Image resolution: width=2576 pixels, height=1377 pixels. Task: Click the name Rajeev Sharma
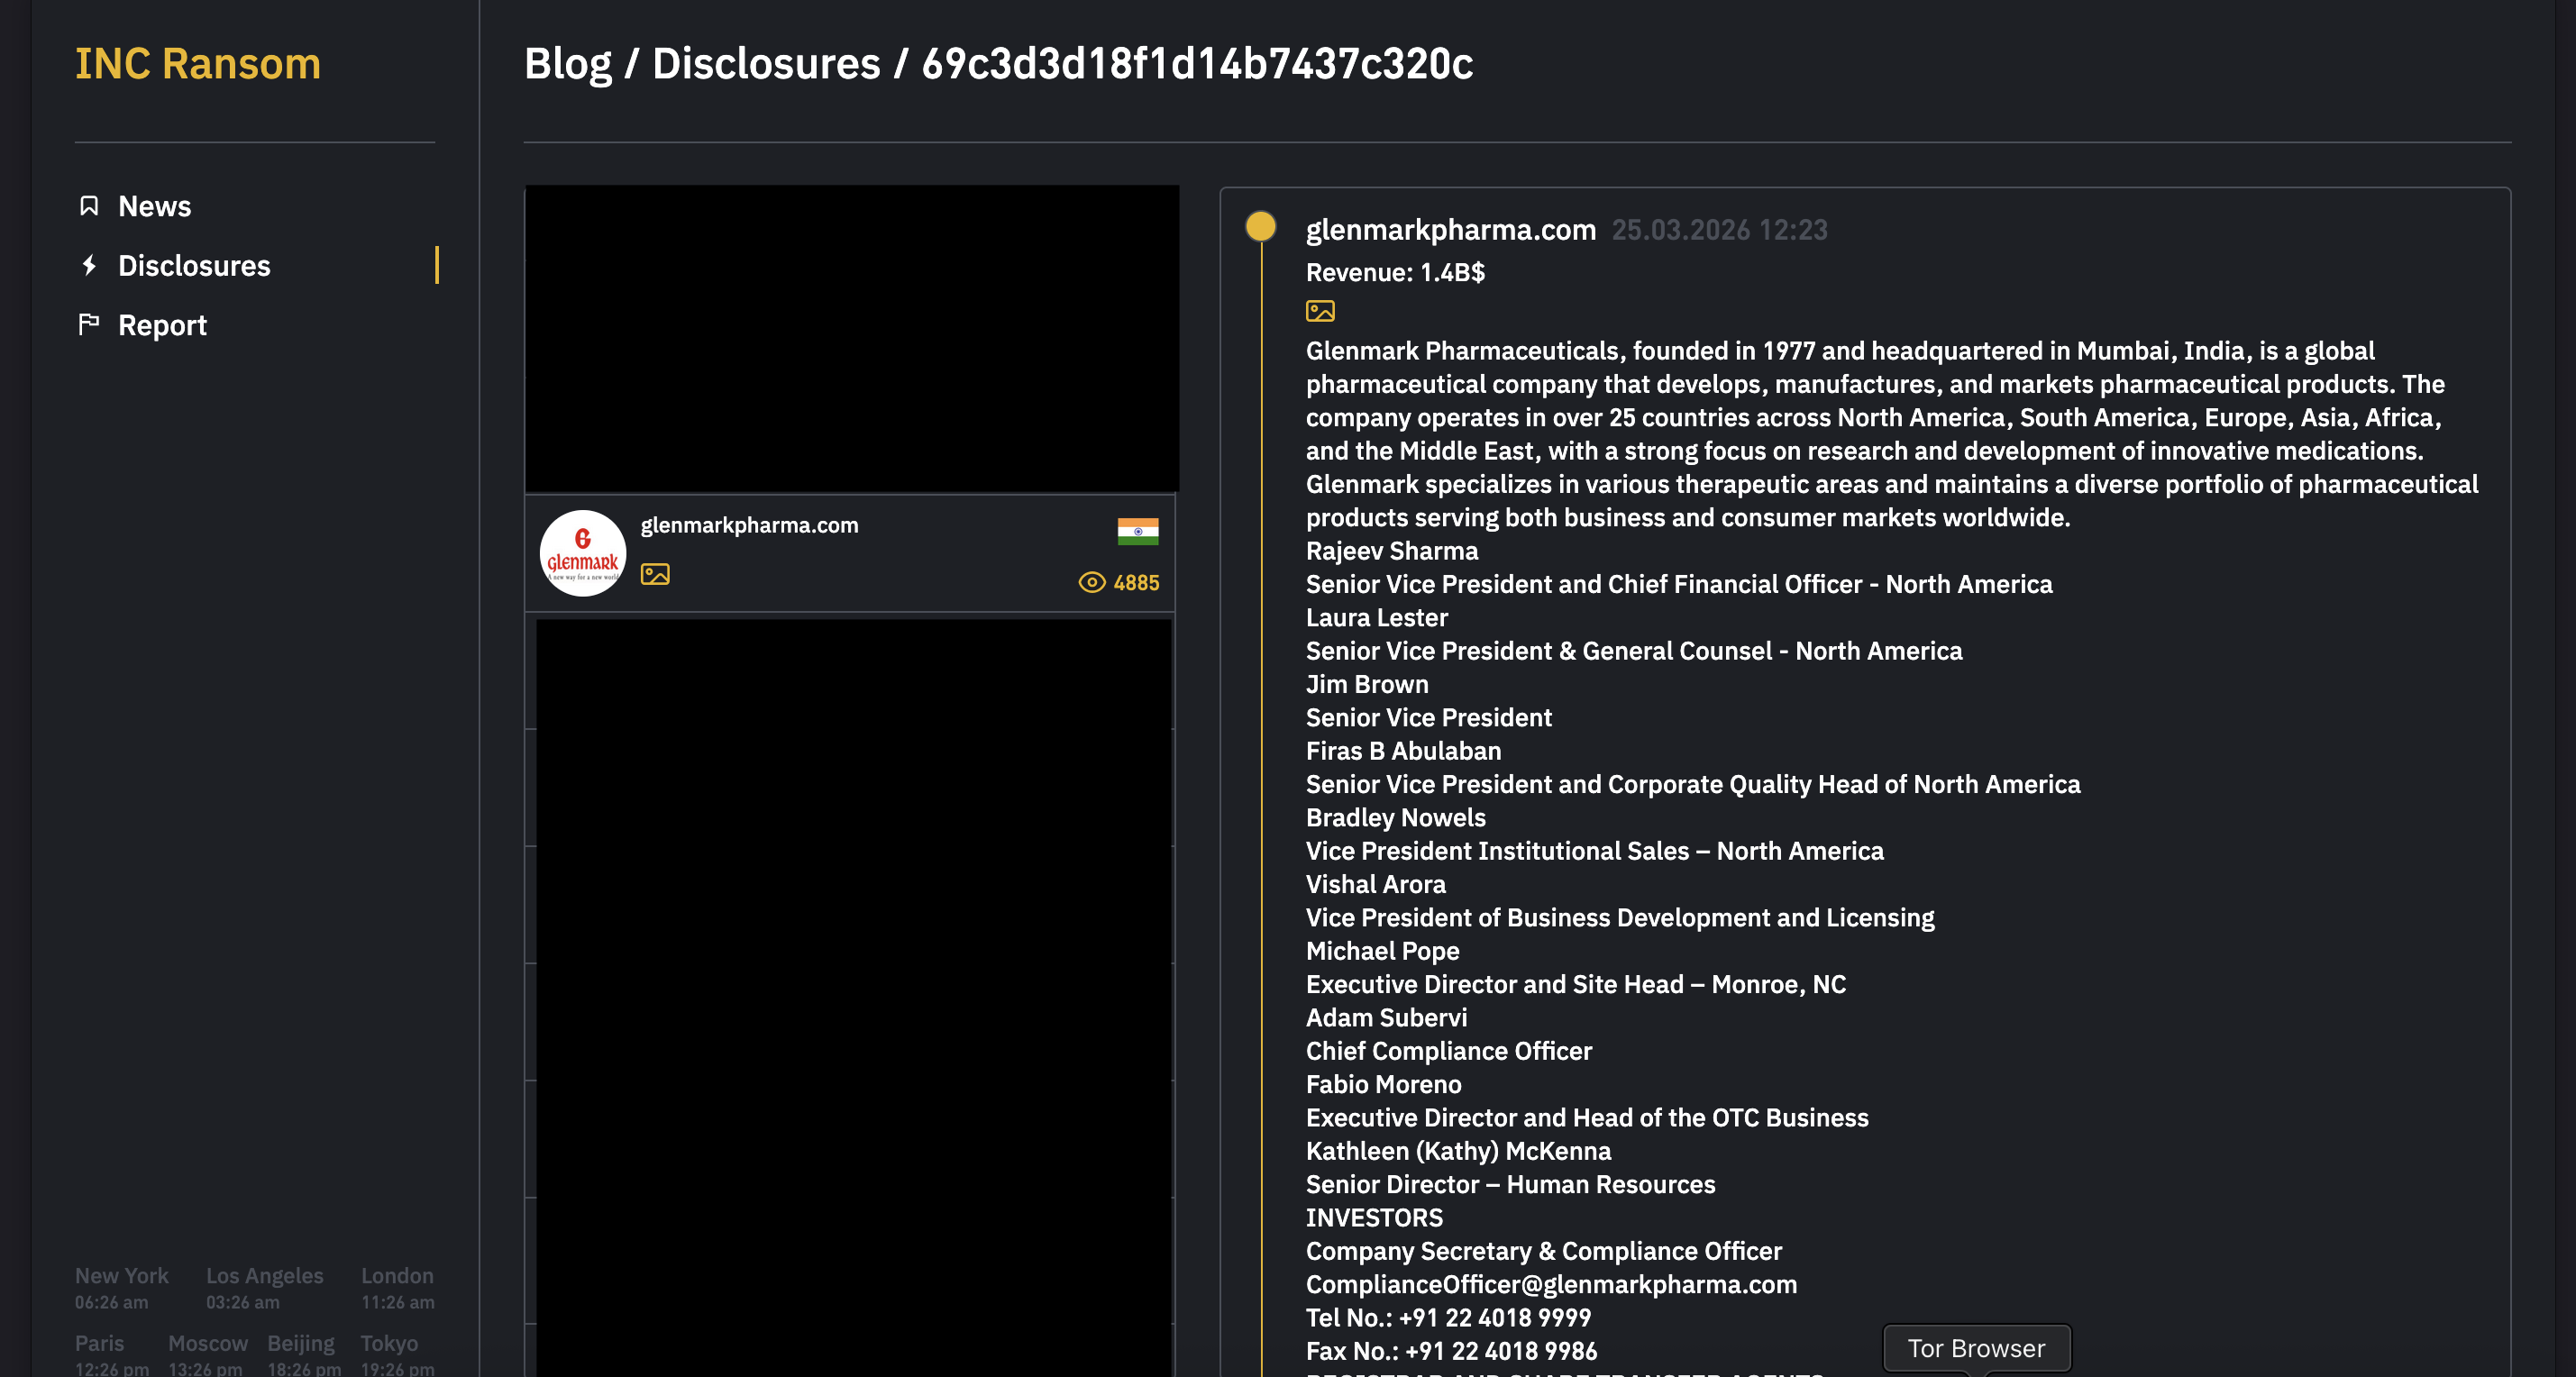point(1392,551)
